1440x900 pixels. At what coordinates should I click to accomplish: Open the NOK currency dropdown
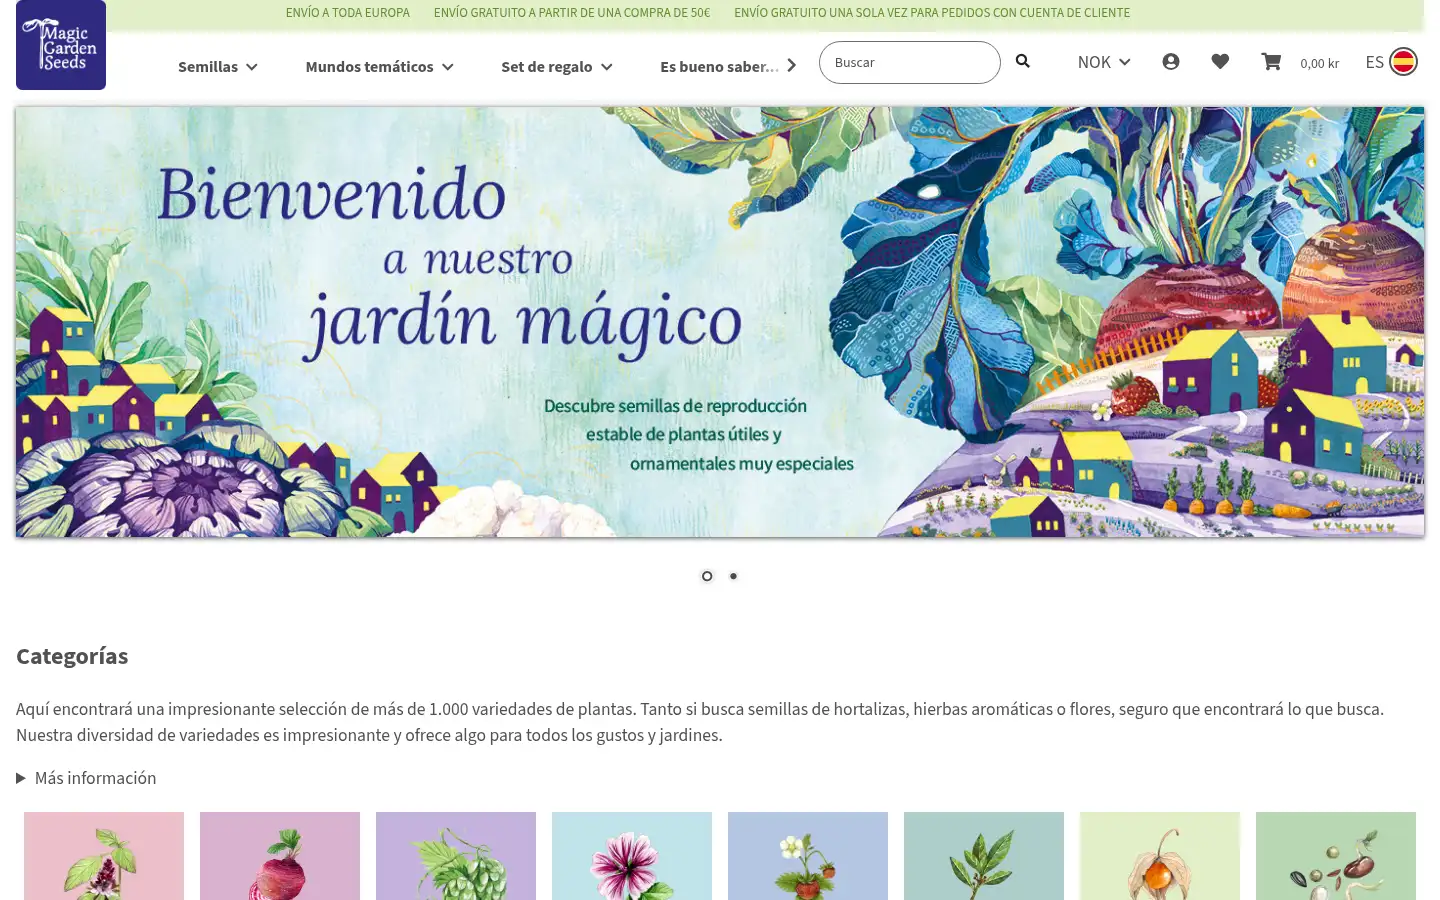pyautogui.click(x=1104, y=62)
